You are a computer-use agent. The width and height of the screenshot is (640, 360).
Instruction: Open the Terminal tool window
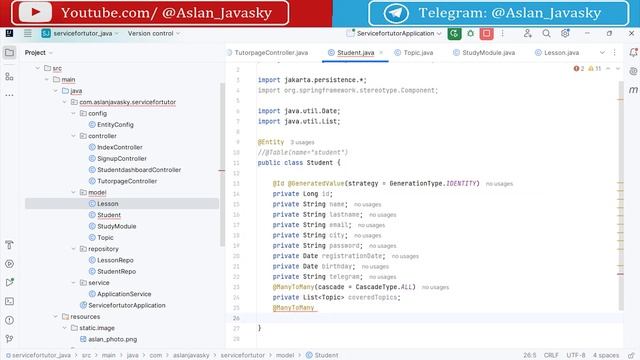coord(9,301)
